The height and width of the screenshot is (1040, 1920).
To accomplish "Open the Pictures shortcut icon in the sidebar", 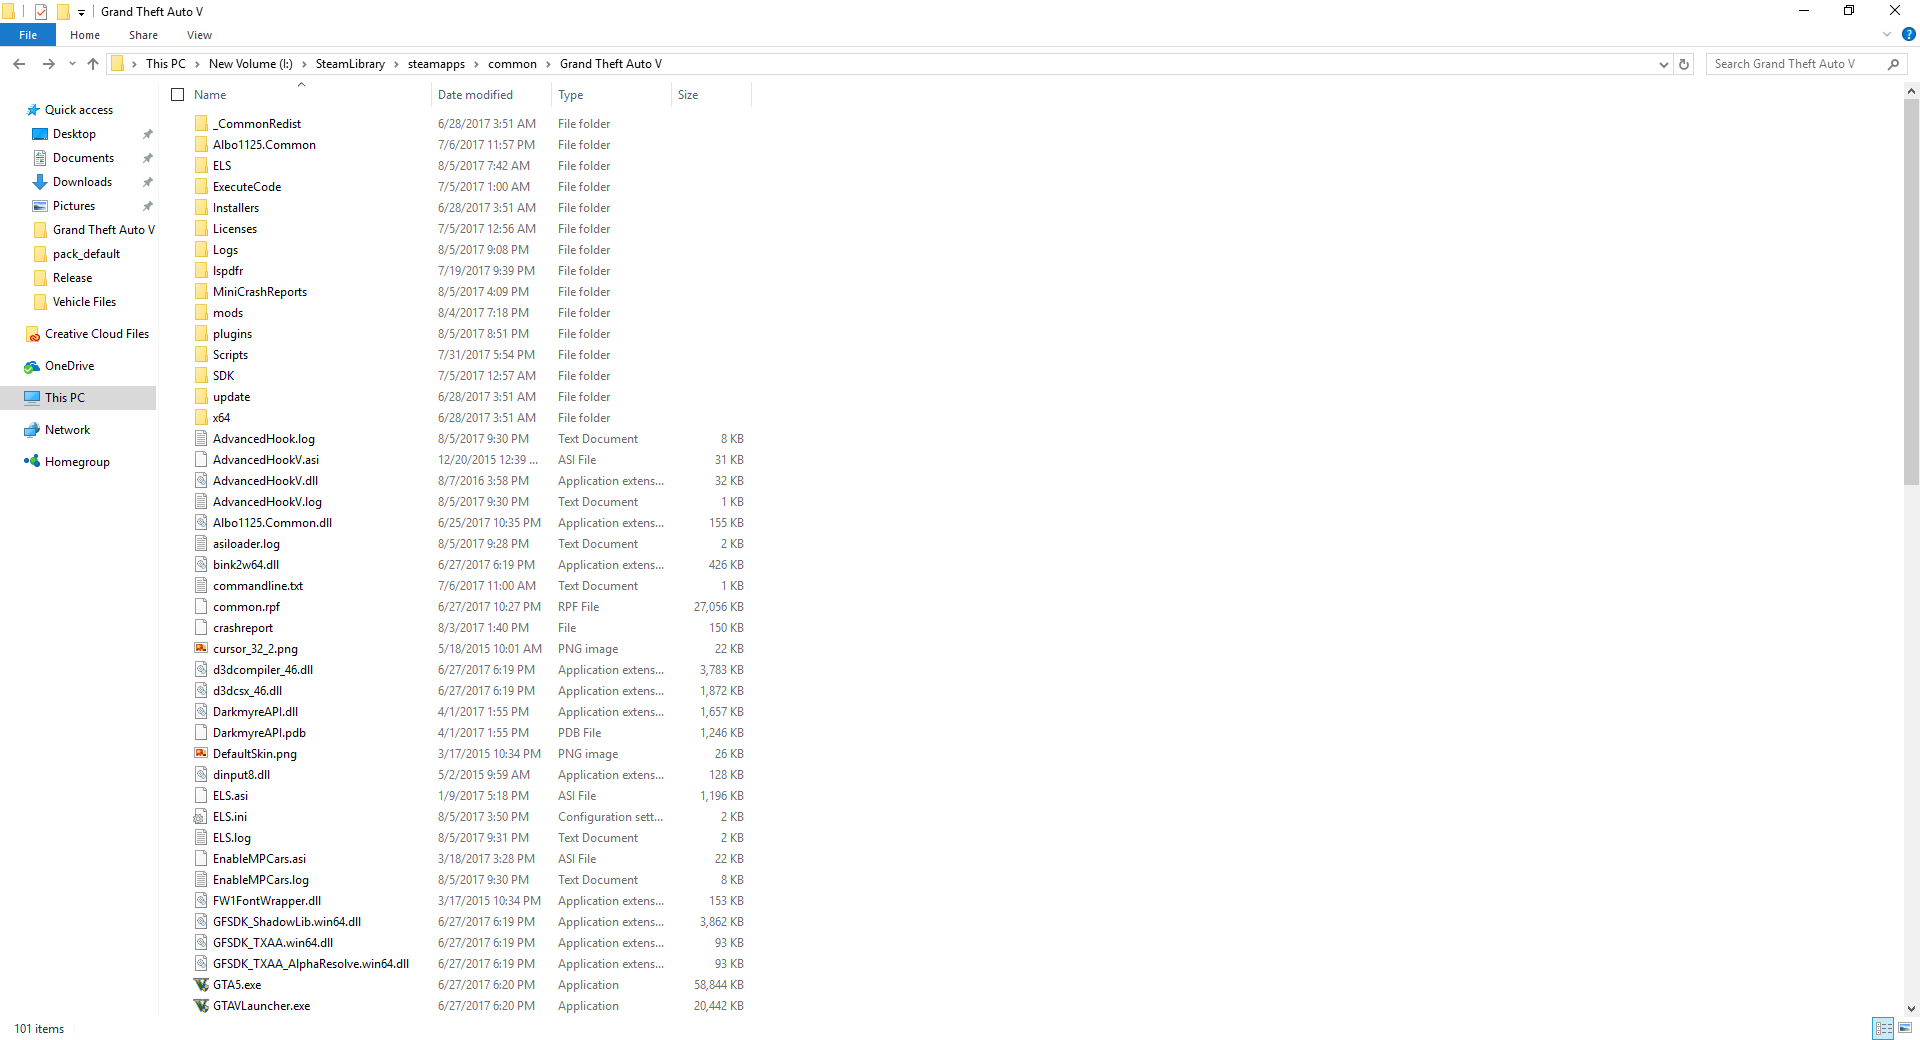I will pos(40,206).
